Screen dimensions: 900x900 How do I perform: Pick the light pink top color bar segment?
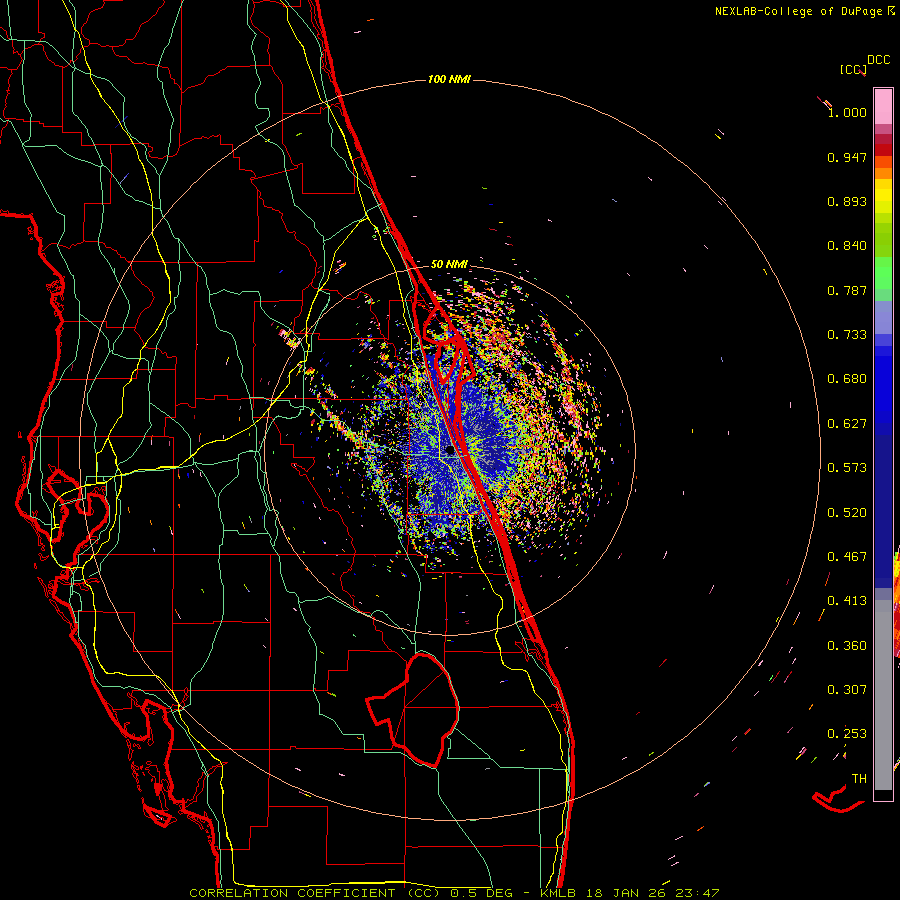click(x=883, y=106)
